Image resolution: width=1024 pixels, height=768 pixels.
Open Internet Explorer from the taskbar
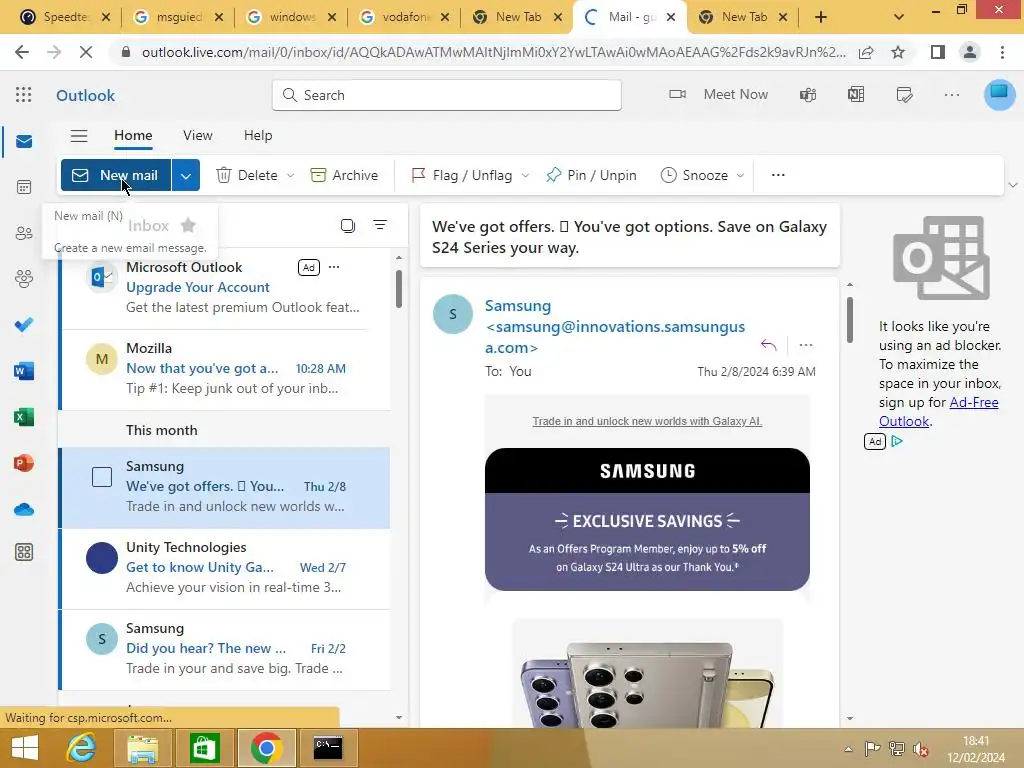point(82,748)
